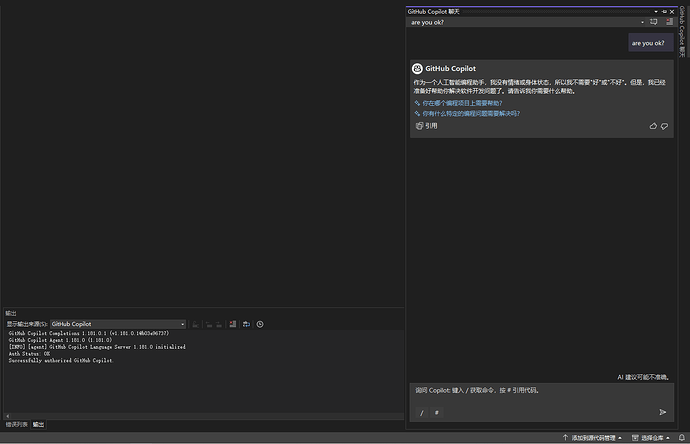Screen dimensions: 690x444
Task: Open the 选择仓库 status bar menu
Action: click(651, 438)
